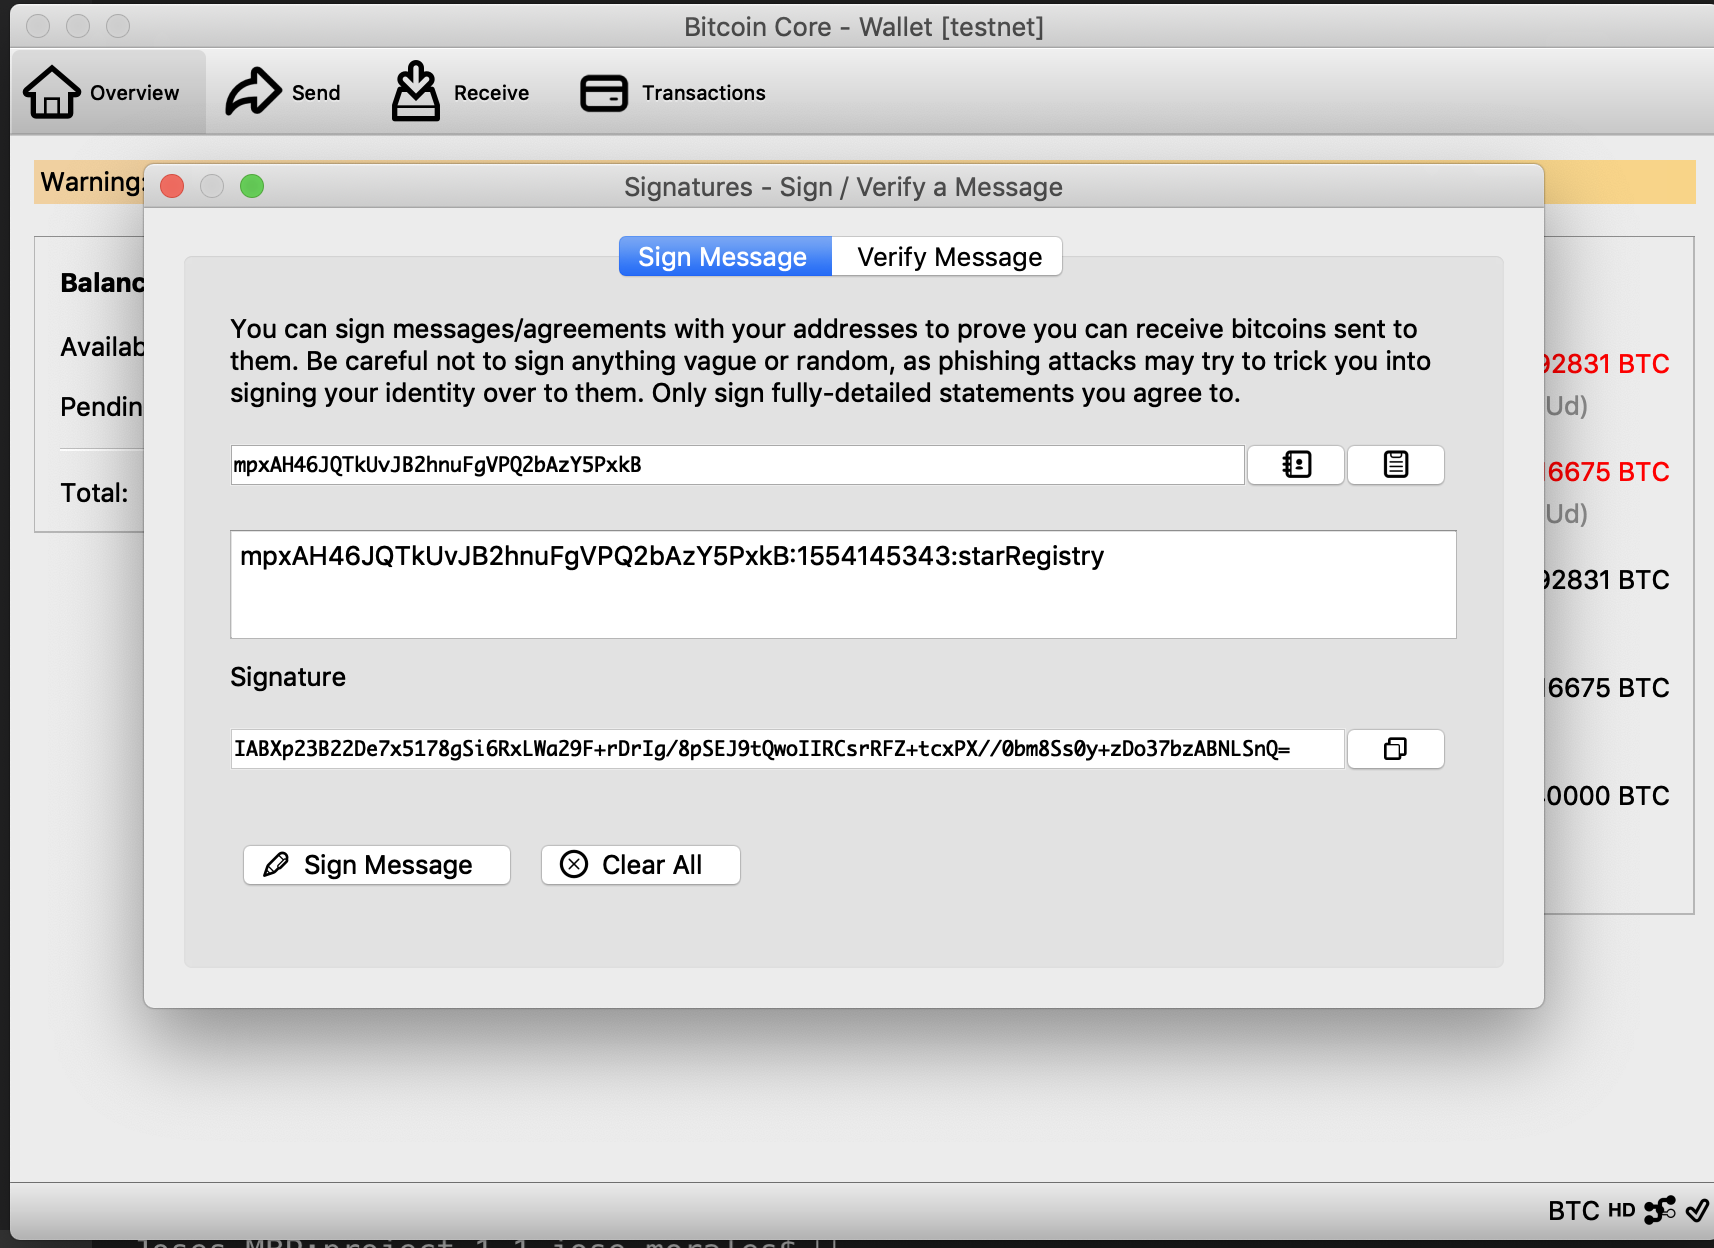The width and height of the screenshot is (1714, 1248).
Task: Copy the signature to clipboard icon
Action: pyautogui.click(x=1396, y=749)
